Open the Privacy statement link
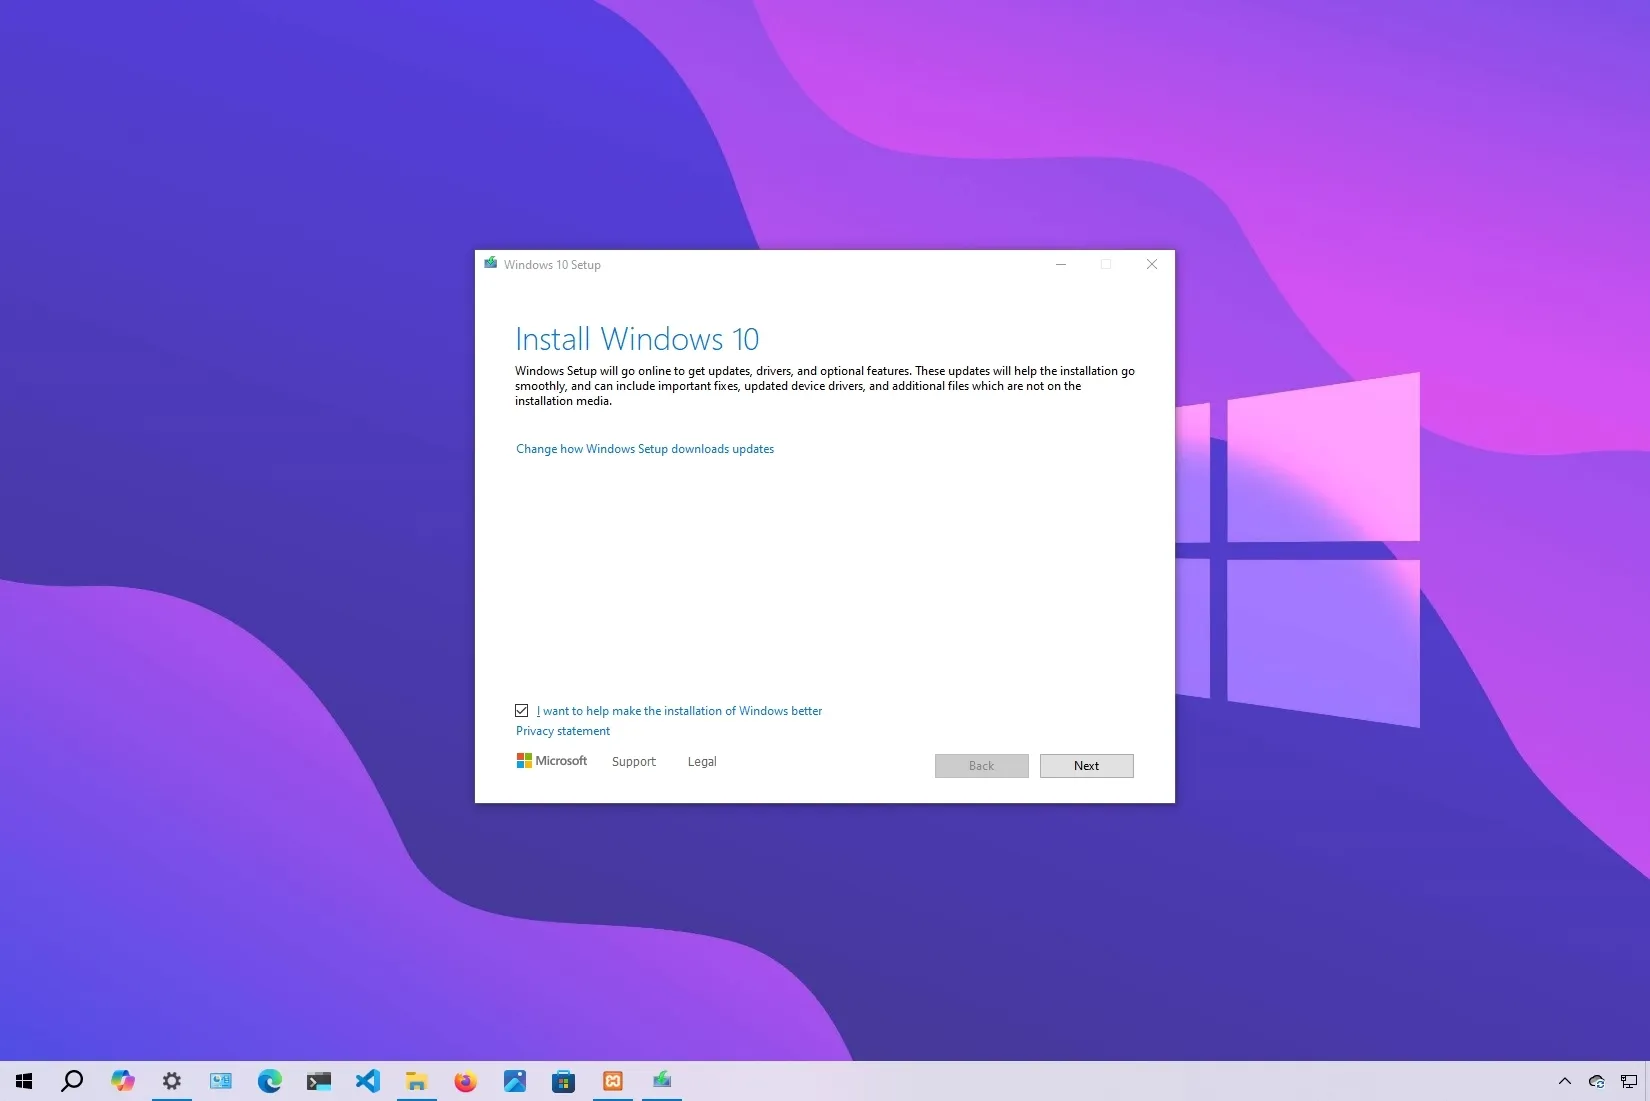The width and height of the screenshot is (1650, 1101). point(563,731)
